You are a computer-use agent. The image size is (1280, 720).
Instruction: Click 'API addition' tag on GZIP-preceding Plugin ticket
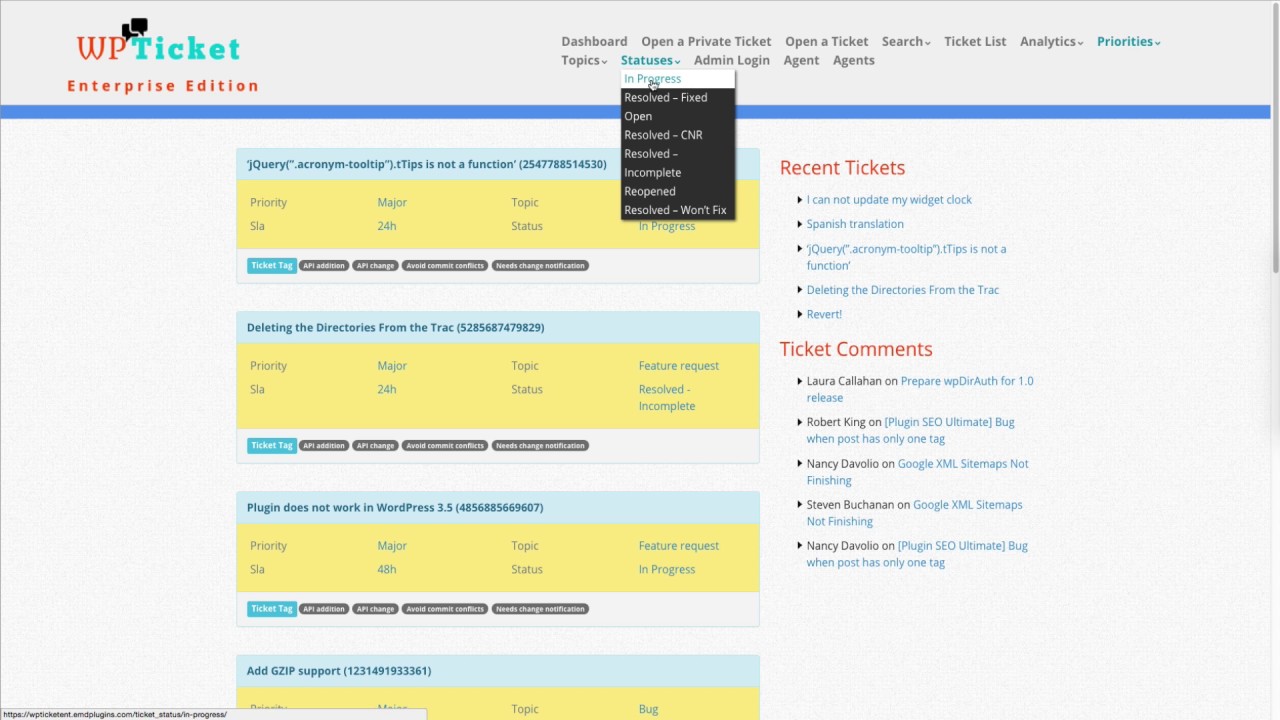324,609
